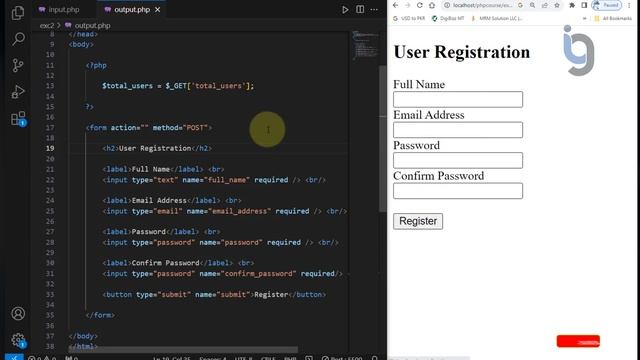Click the label Full Name code line

pos(163,169)
